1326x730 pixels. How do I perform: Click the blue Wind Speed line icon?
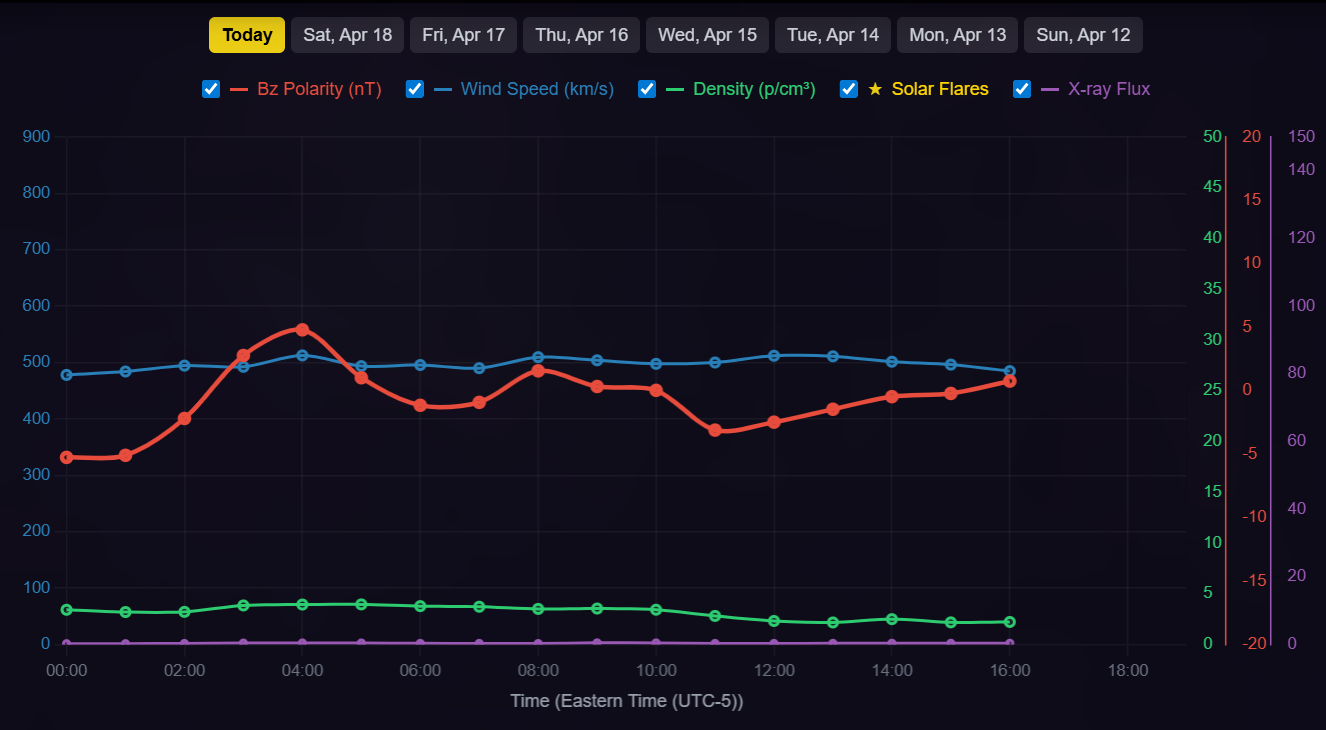pyautogui.click(x=442, y=89)
